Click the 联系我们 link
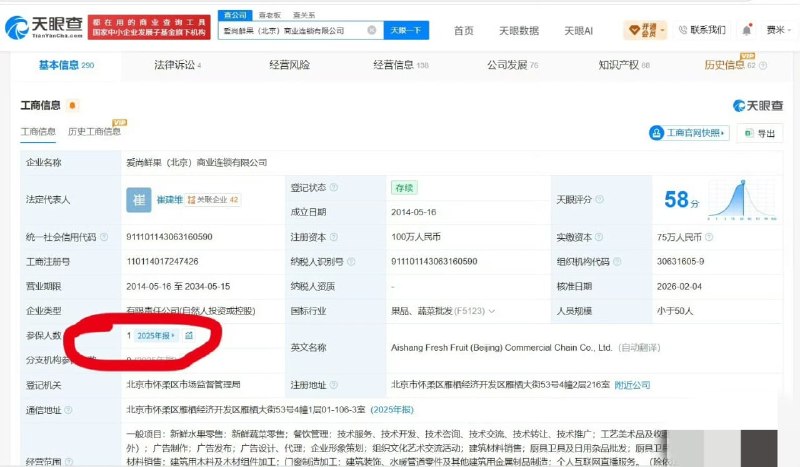 pos(702,30)
